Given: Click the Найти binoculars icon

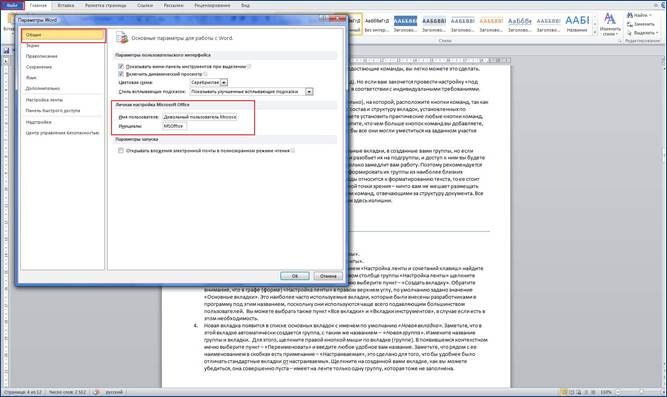Looking at the screenshot, I should (x=630, y=15).
